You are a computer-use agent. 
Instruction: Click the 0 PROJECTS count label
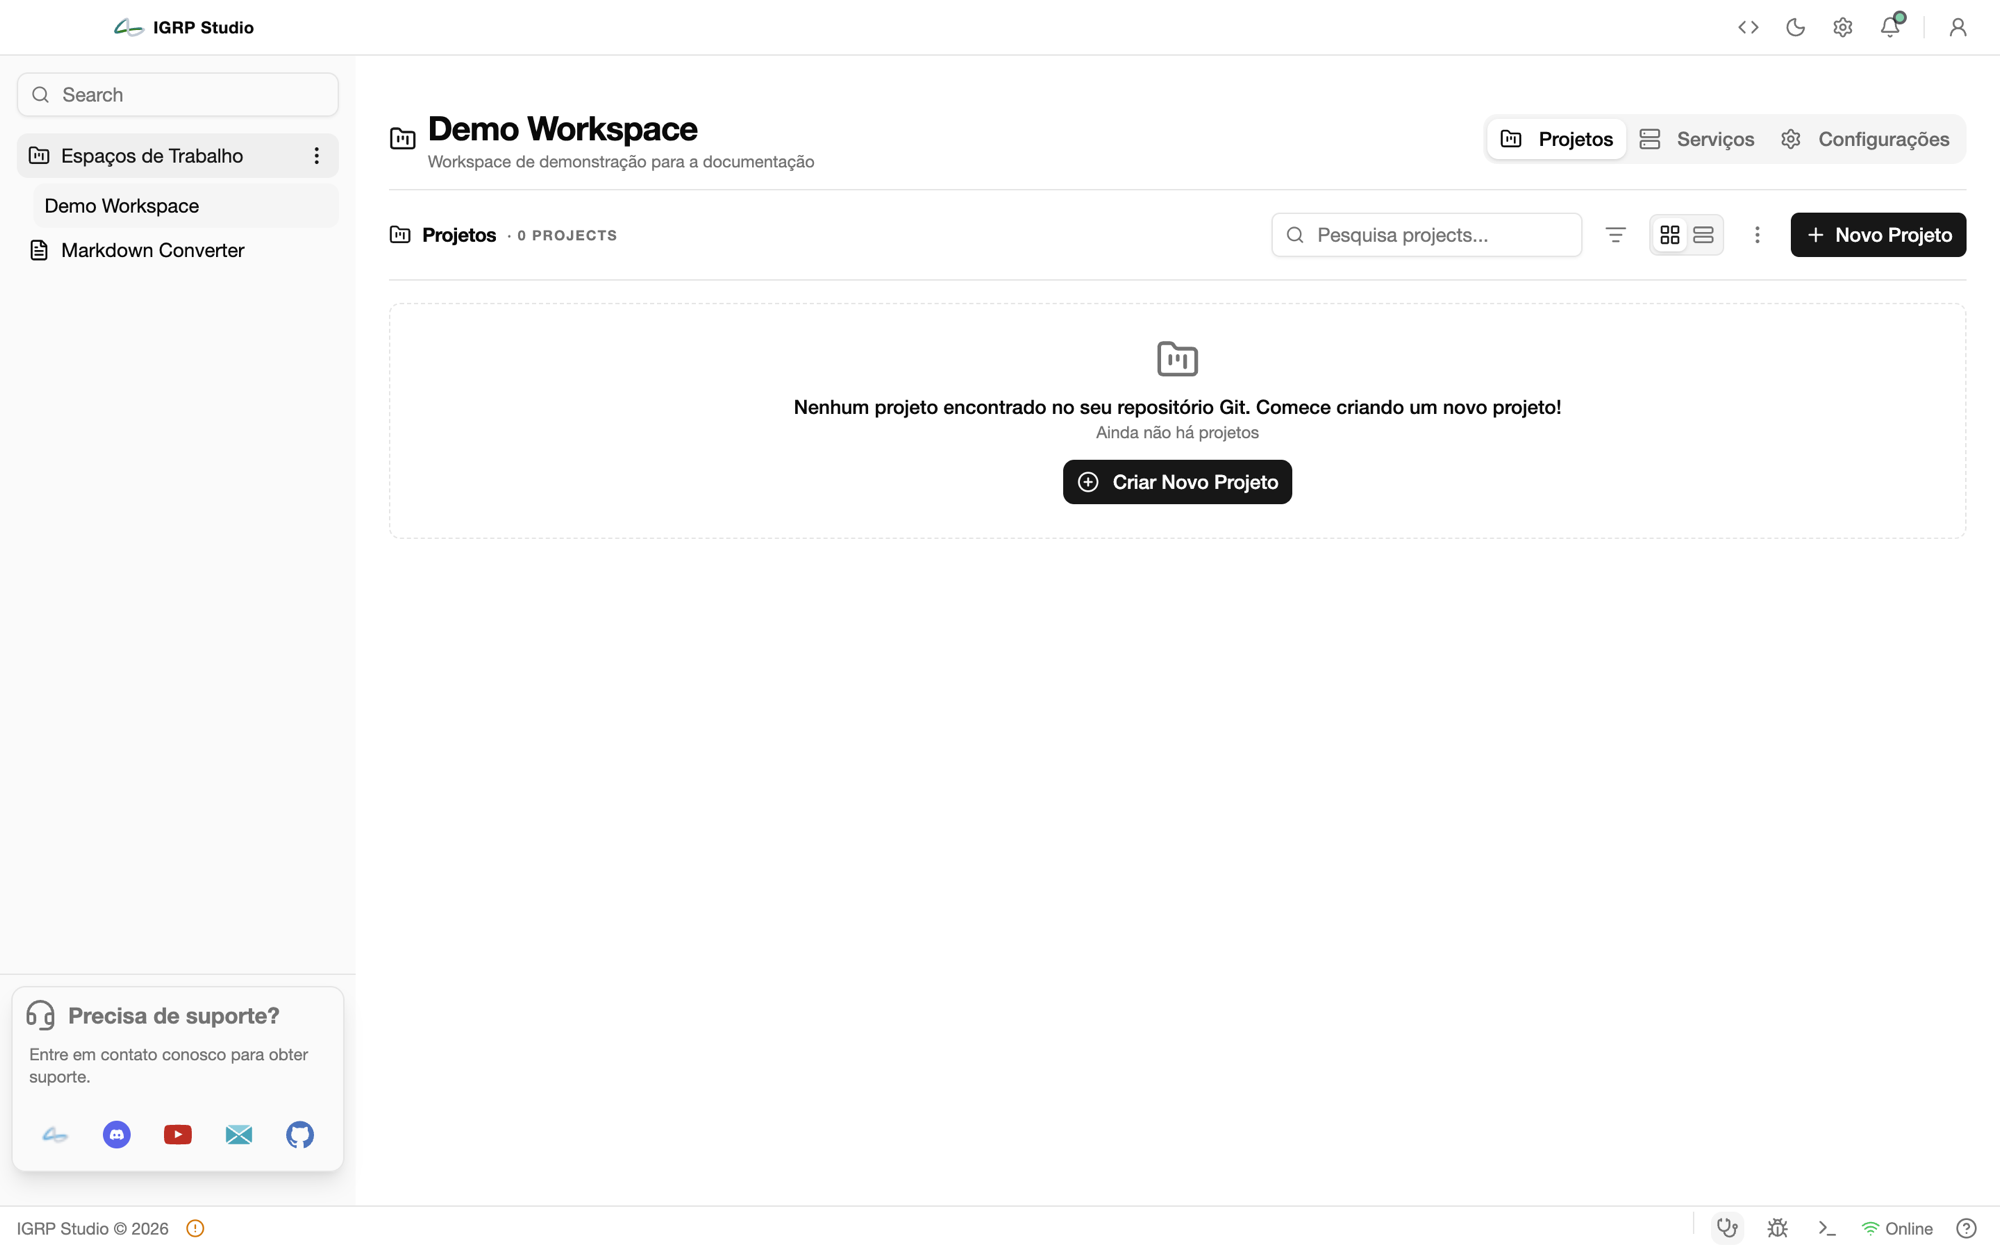(567, 236)
